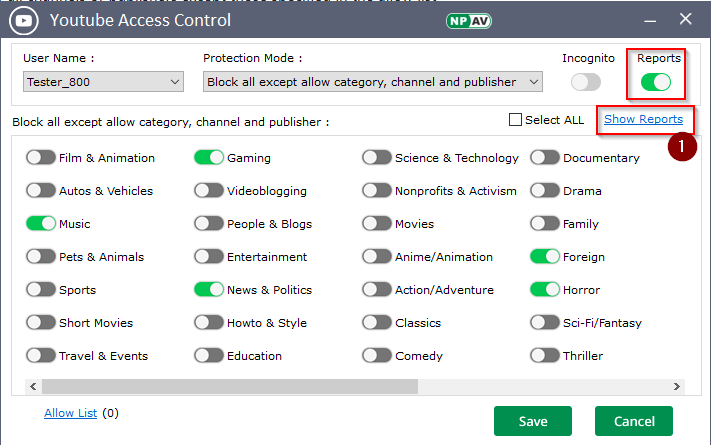Disable the Music category toggle
Image resolution: width=712 pixels, height=445 pixels.
[x=41, y=224]
